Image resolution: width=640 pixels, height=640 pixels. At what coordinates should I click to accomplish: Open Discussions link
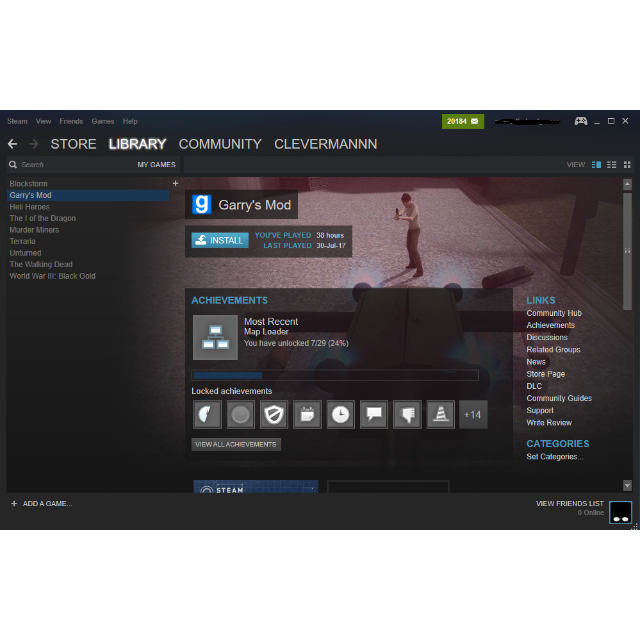(547, 338)
